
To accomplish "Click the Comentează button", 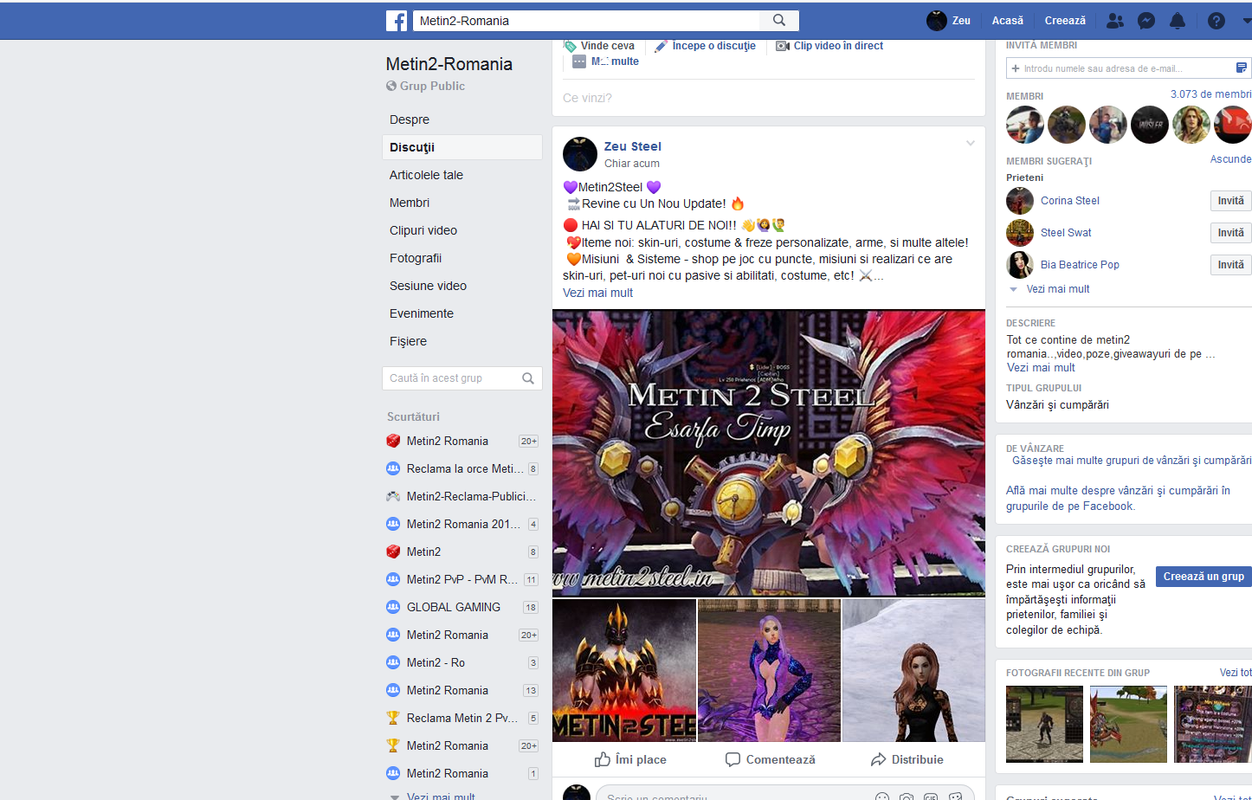I will (x=770, y=760).
